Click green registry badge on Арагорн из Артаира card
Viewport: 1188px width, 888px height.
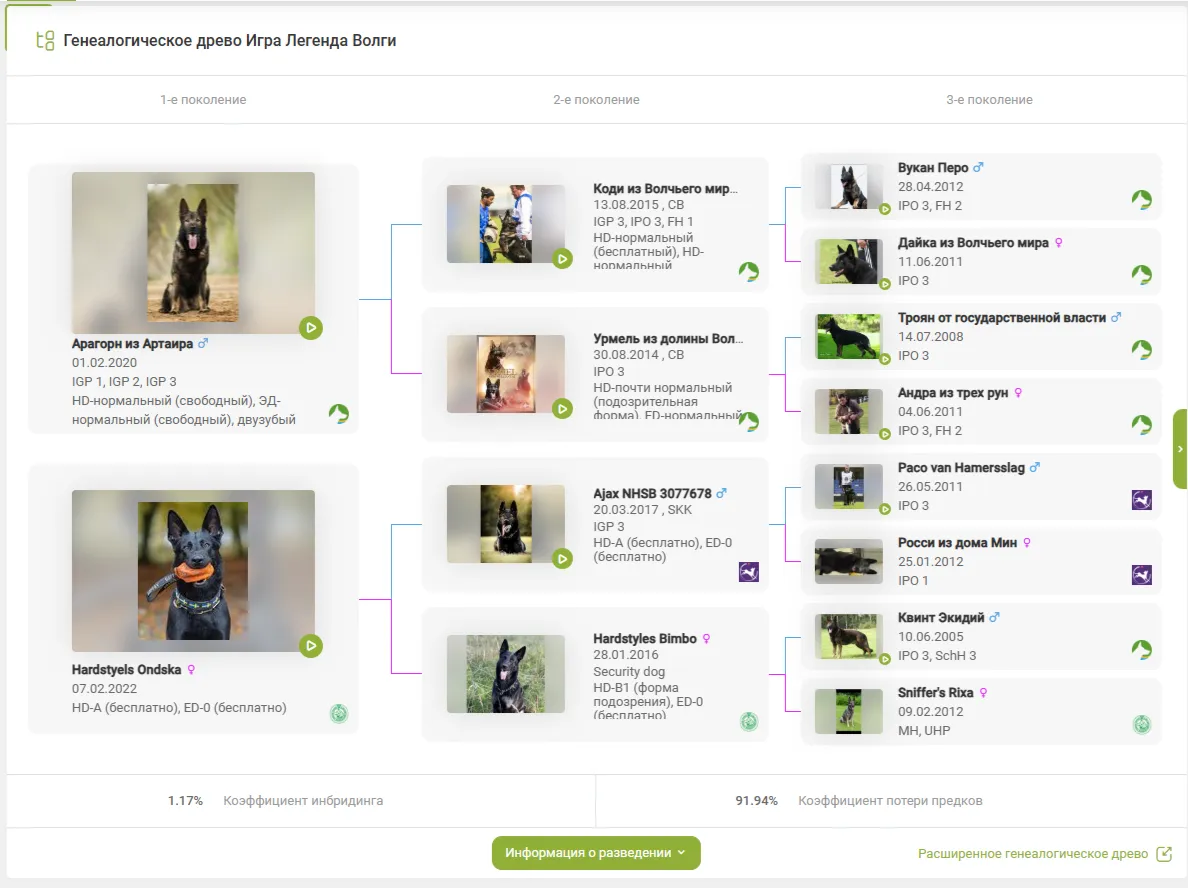click(x=339, y=414)
